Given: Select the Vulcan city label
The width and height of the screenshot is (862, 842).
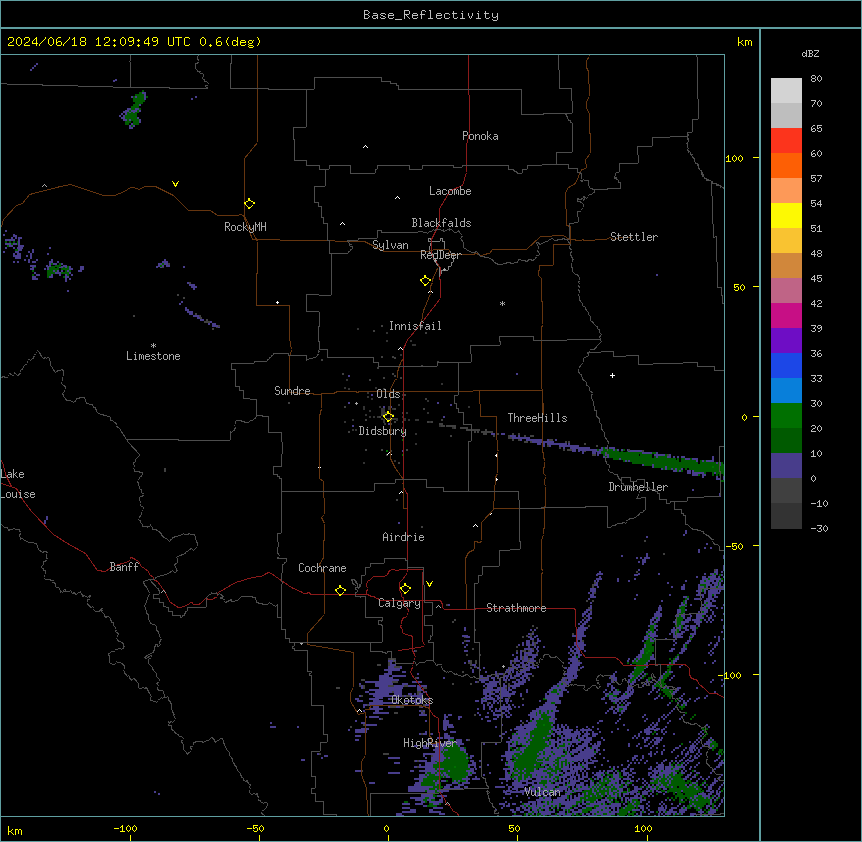Looking at the screenshot, I should click(x=543, y=792).
